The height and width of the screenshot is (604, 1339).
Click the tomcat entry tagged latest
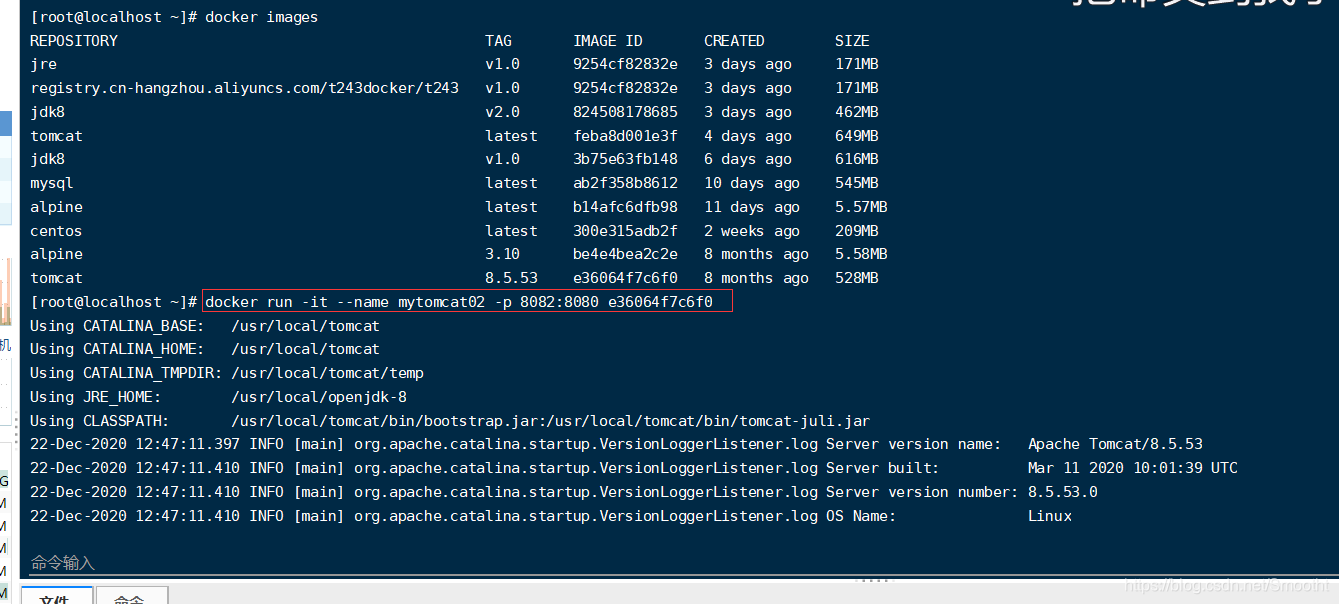(56, 136)
